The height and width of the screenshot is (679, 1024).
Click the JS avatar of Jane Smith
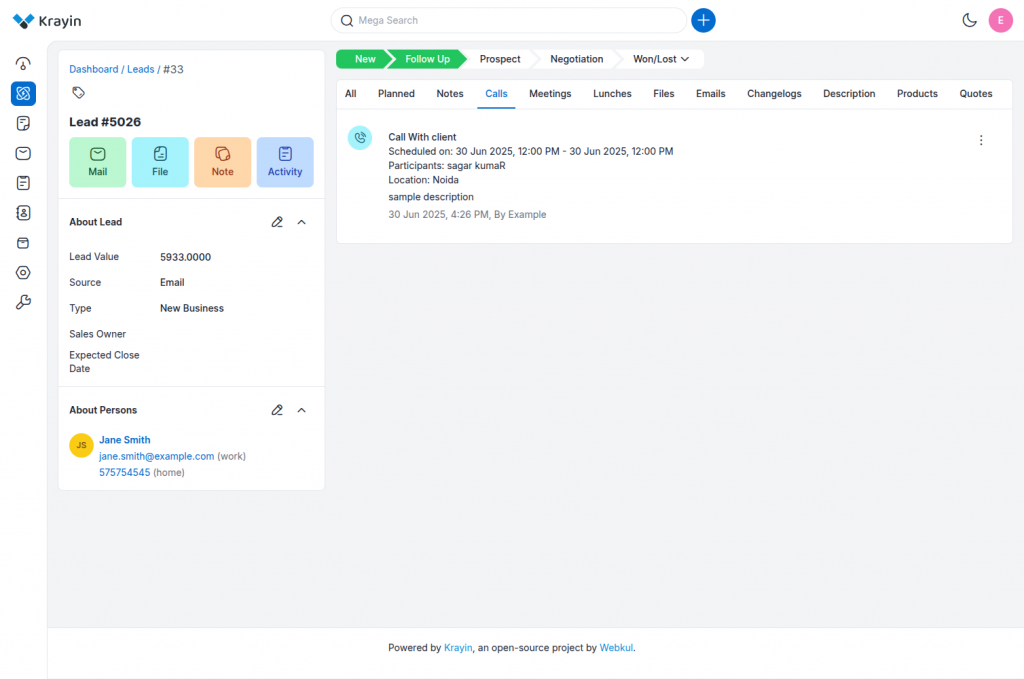coord(81,445)
